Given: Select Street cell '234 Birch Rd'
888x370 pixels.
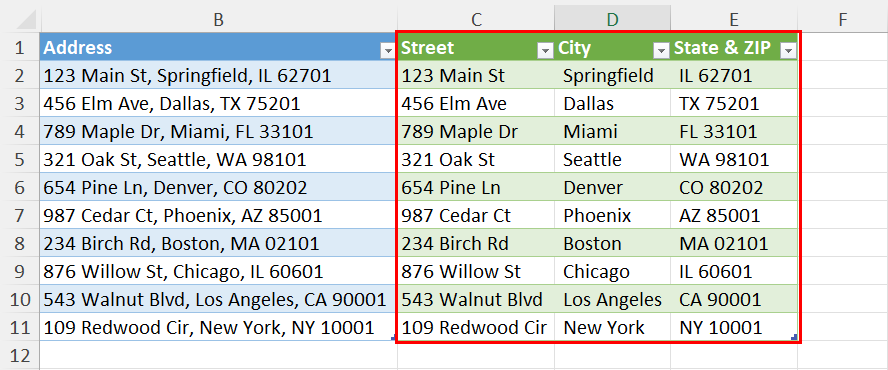Looking at the screenshot, I should (476, 243).
